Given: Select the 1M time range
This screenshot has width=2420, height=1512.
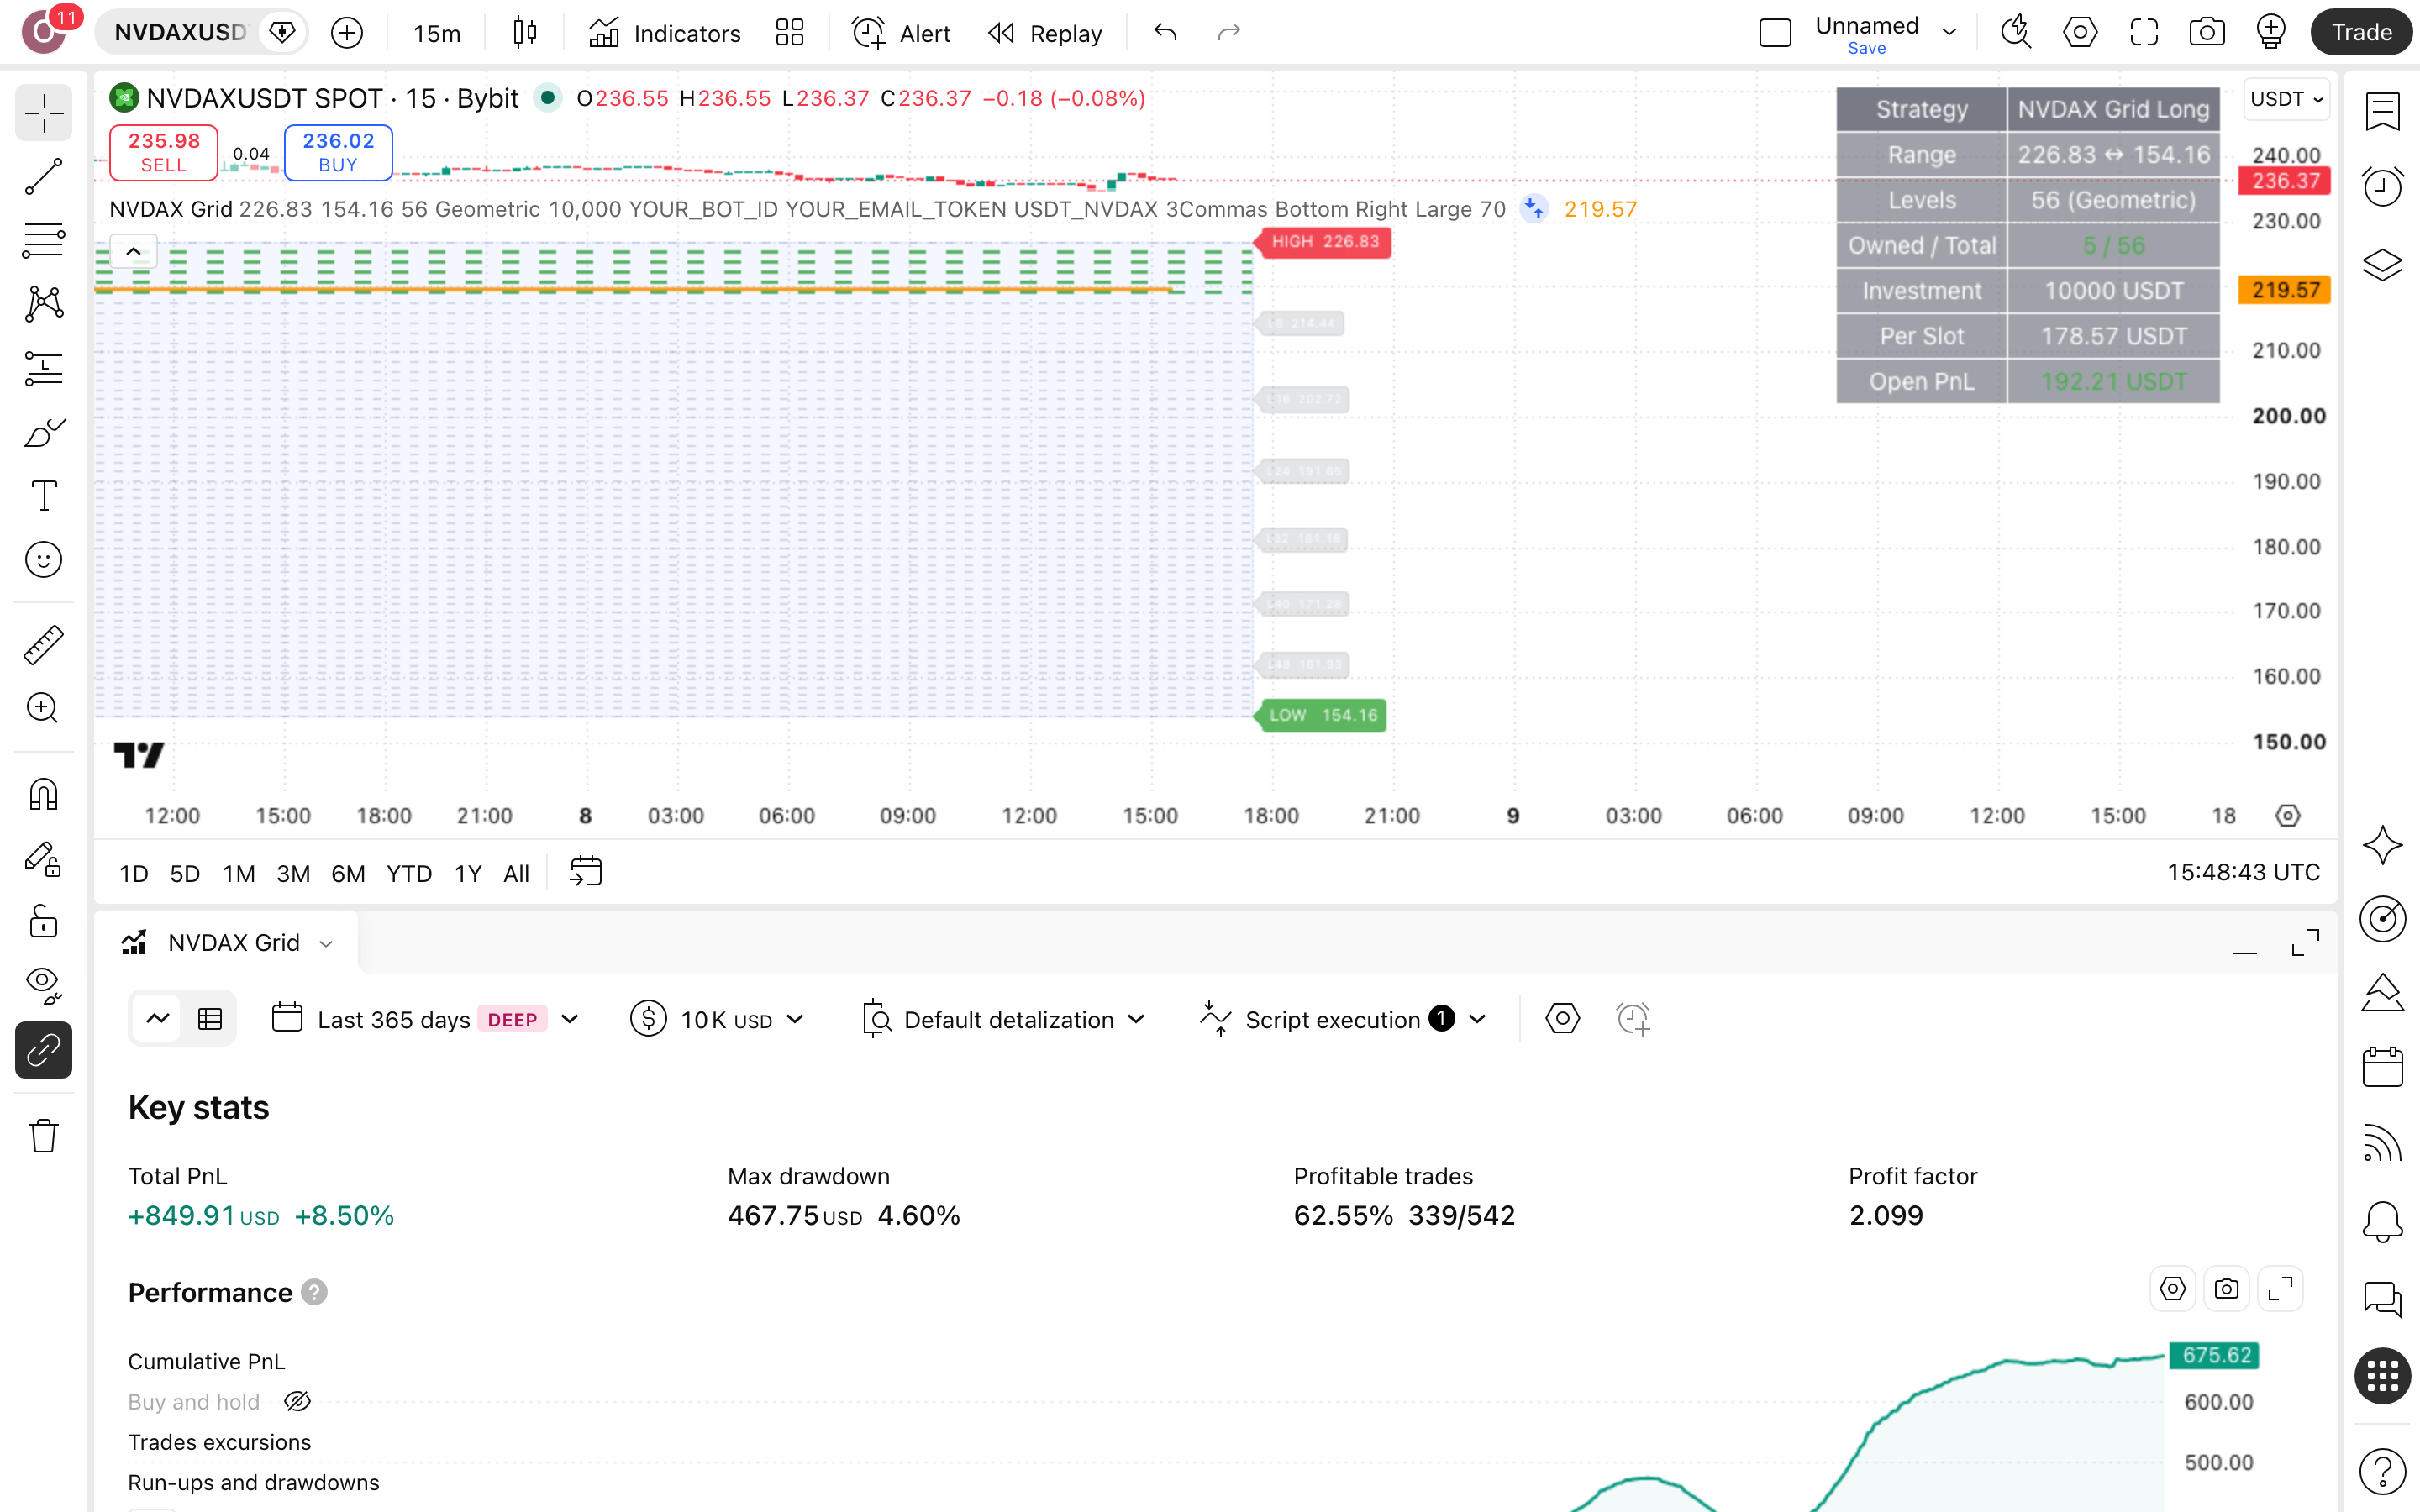Looking at the screenshot, I should (238, 873).
